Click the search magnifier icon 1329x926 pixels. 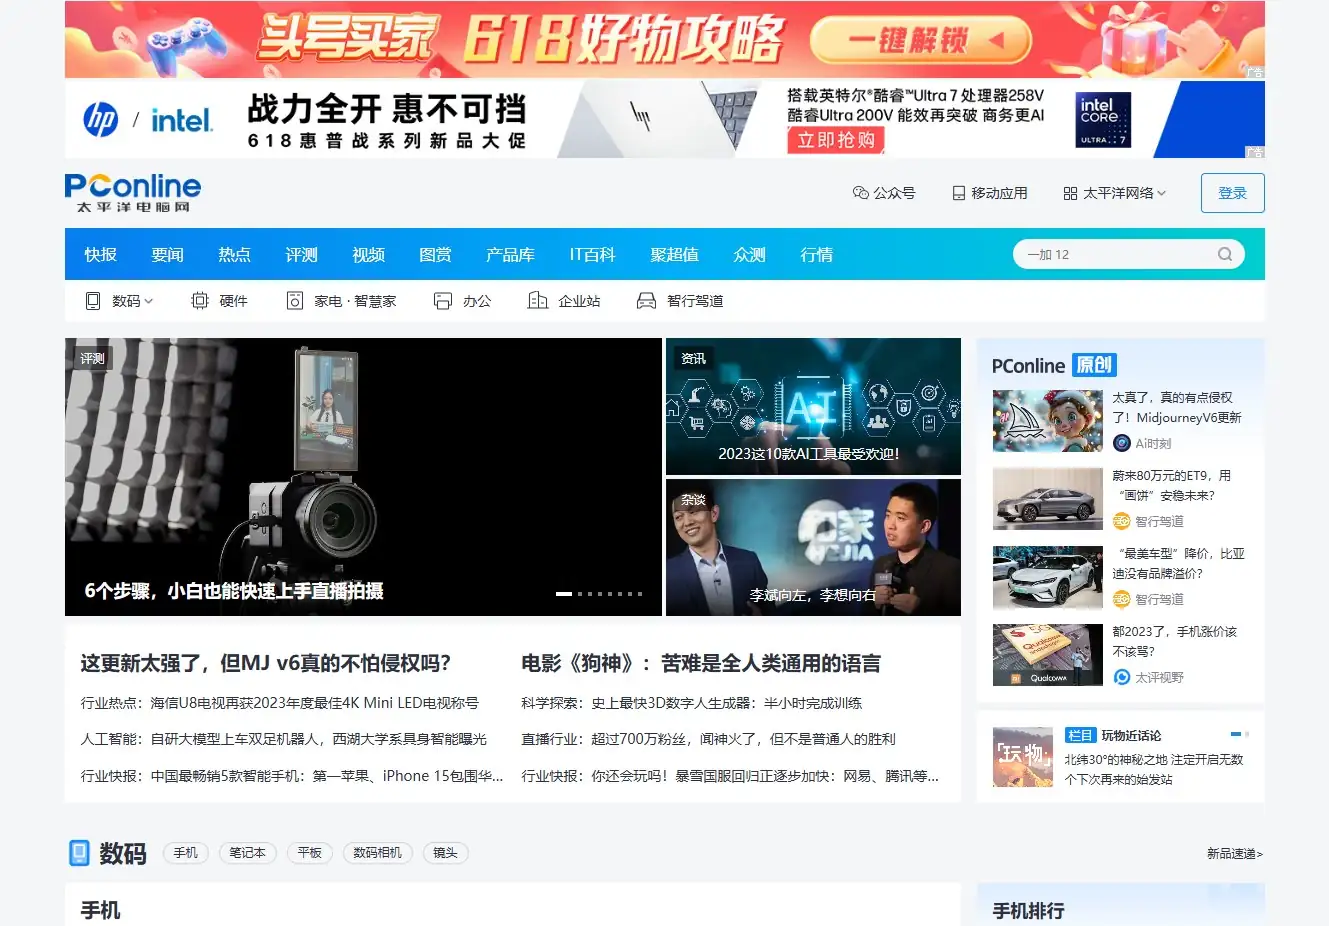click(1225, 254)
